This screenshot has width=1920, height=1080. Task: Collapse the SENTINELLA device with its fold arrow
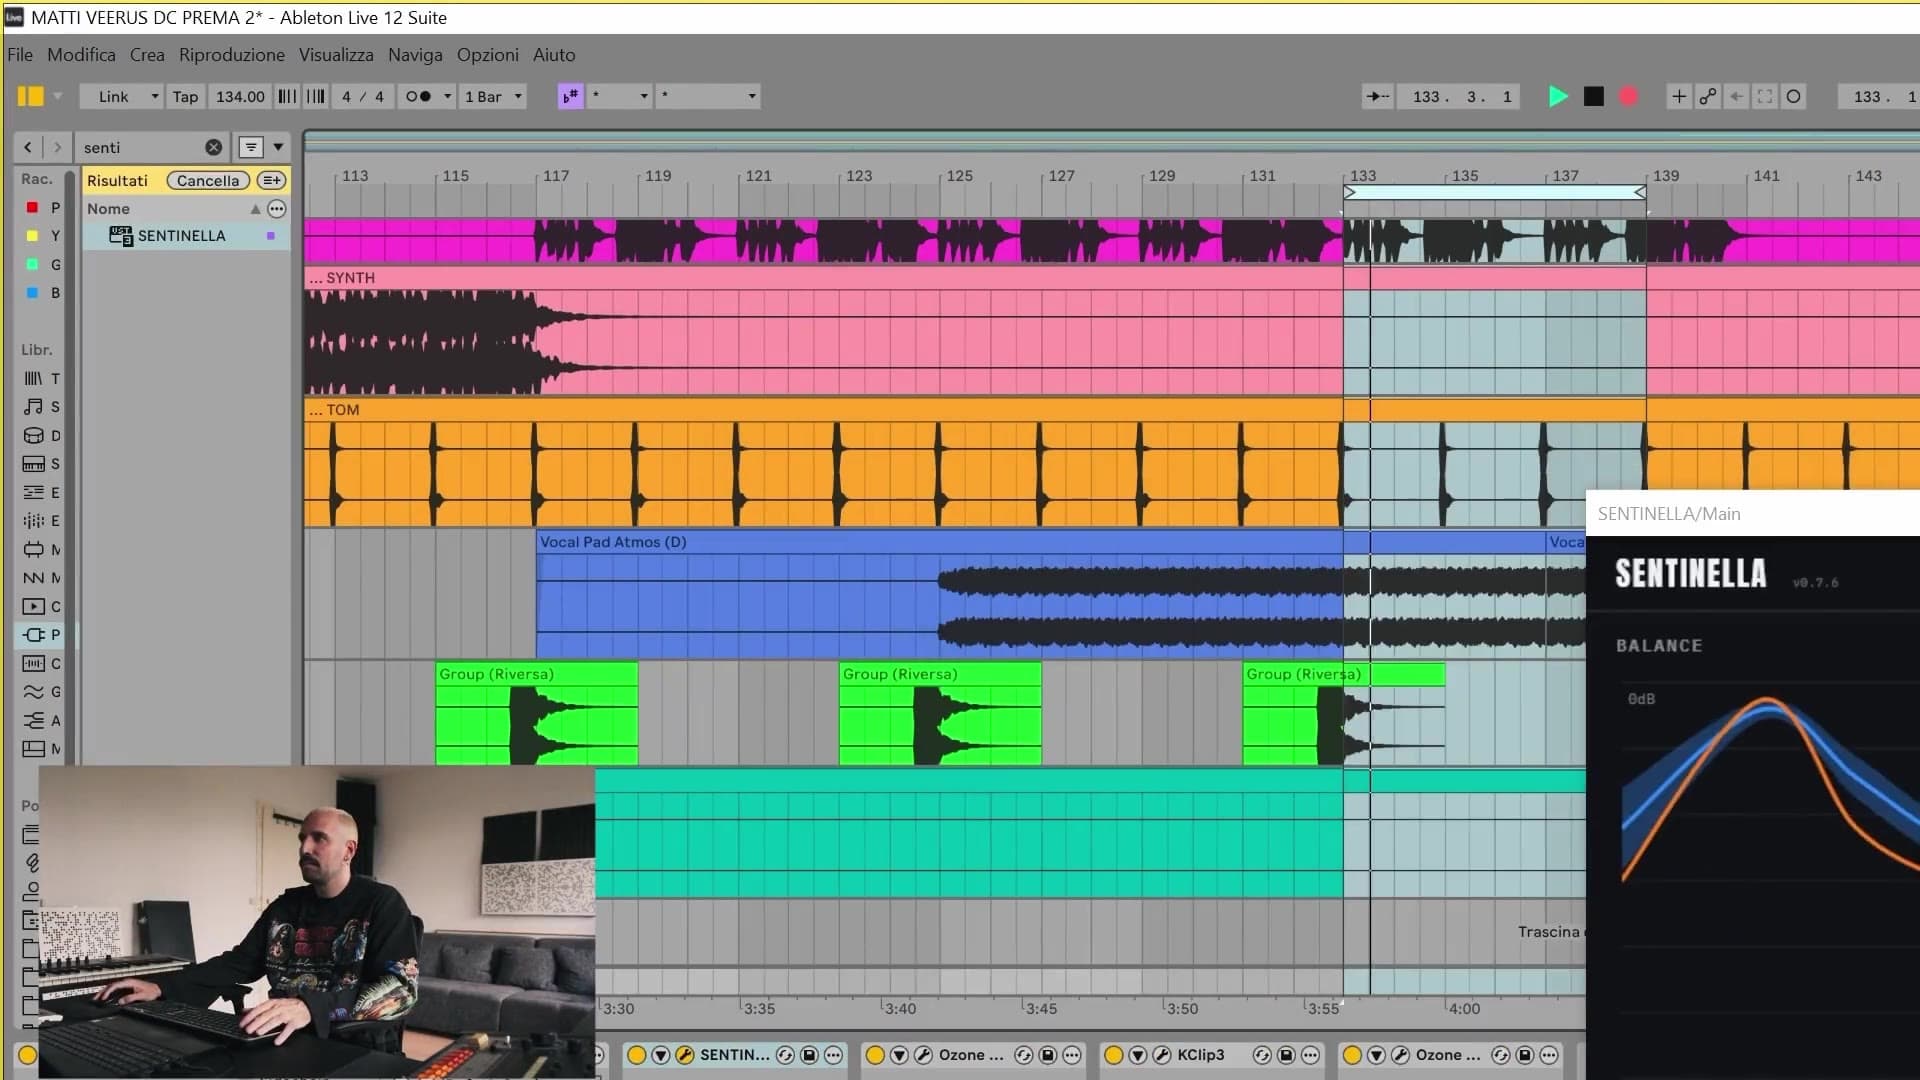[x=661, y=1055]
